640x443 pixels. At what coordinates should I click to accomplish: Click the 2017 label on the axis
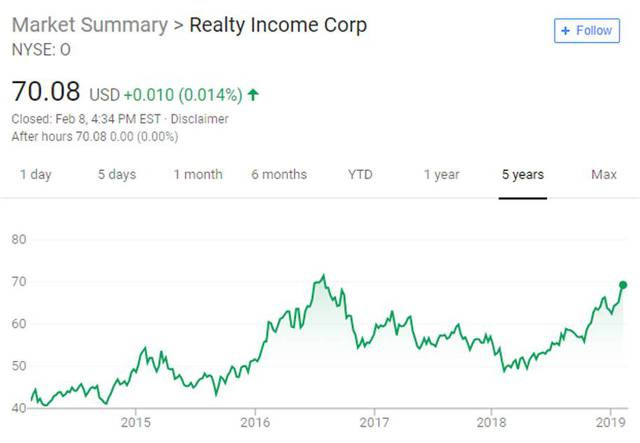374,422
